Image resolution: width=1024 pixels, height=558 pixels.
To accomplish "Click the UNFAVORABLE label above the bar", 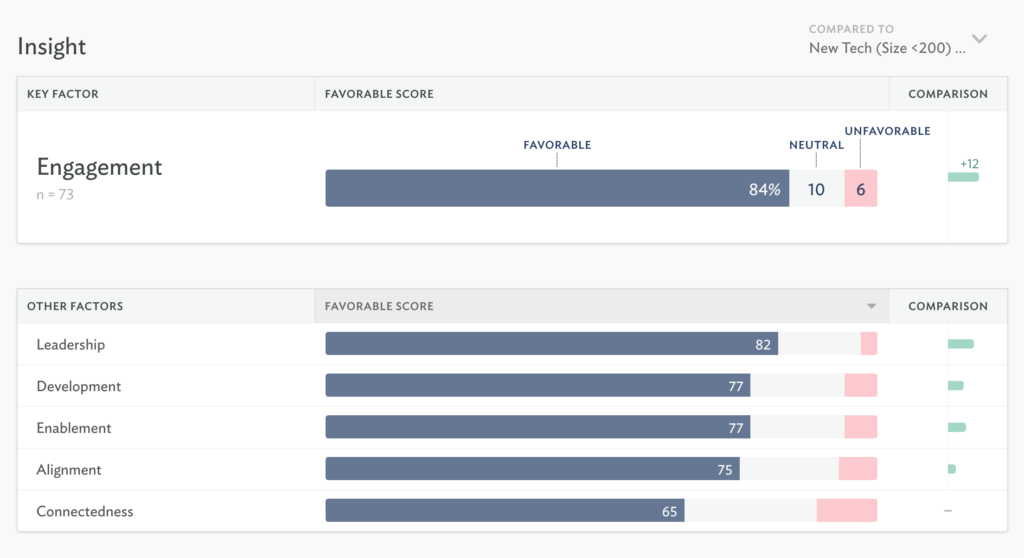I will (x=888, y=131).
